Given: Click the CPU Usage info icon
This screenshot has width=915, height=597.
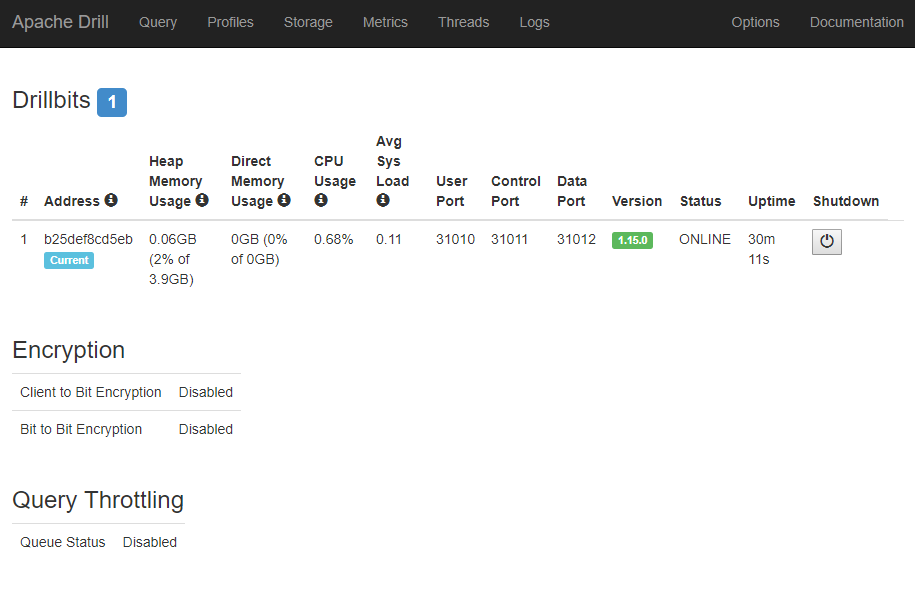Looking at the screenshot, I should point(321,200).
